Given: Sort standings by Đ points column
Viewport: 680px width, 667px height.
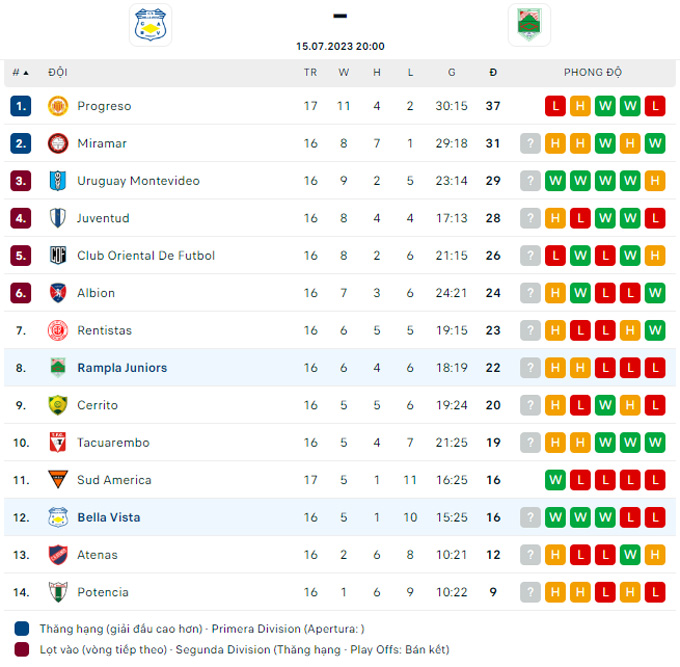Looking at the screenshot, I should [493, 72].
